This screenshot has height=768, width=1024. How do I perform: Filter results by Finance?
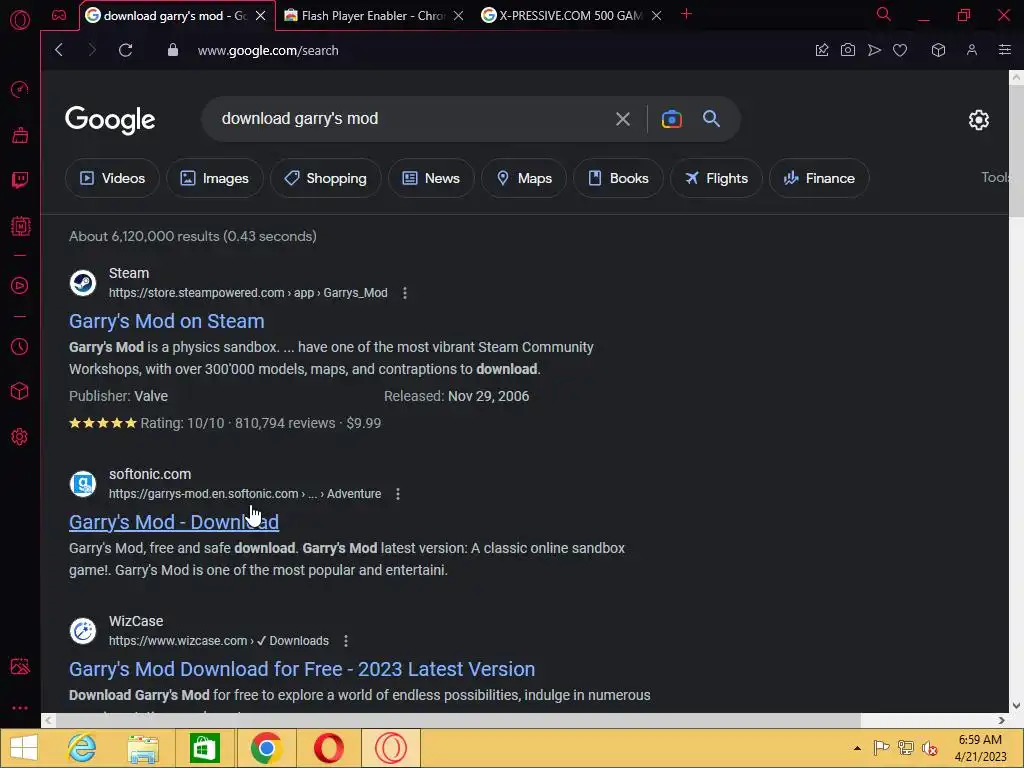[x=819, y=178]
